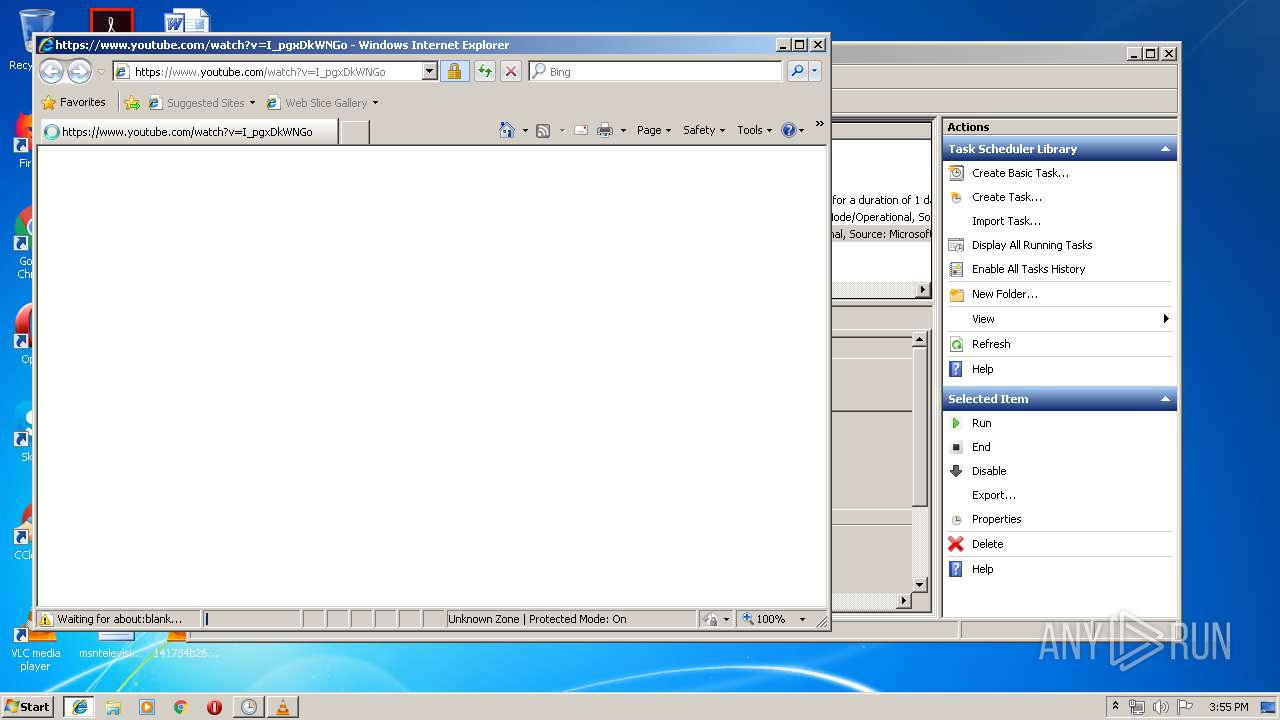Expand the Home button dropdown arrow
Viewport: 1280px width, 720px height.
click(525, 130)
